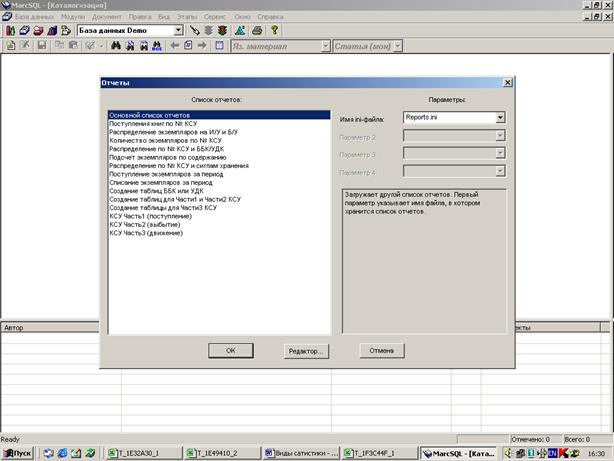Click the left arrow previous record icon

click(x=173, y=46)
